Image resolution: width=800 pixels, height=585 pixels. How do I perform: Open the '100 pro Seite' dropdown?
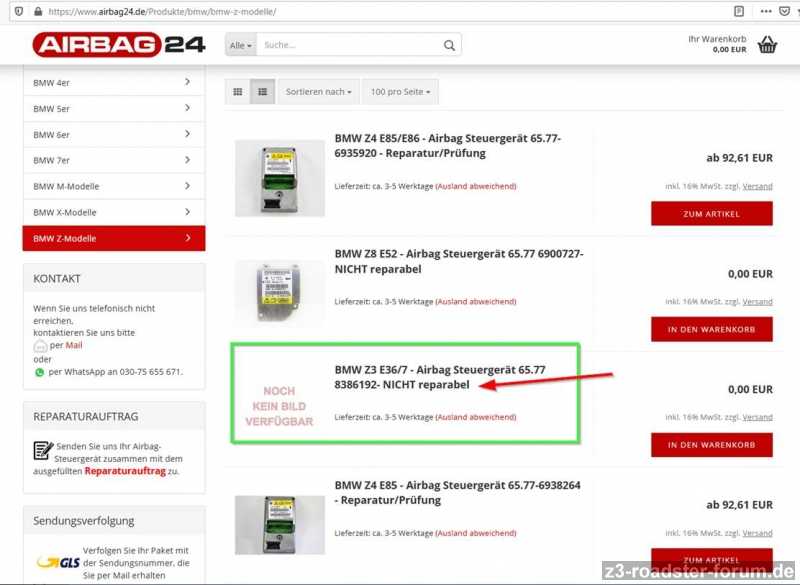[400, 92]
